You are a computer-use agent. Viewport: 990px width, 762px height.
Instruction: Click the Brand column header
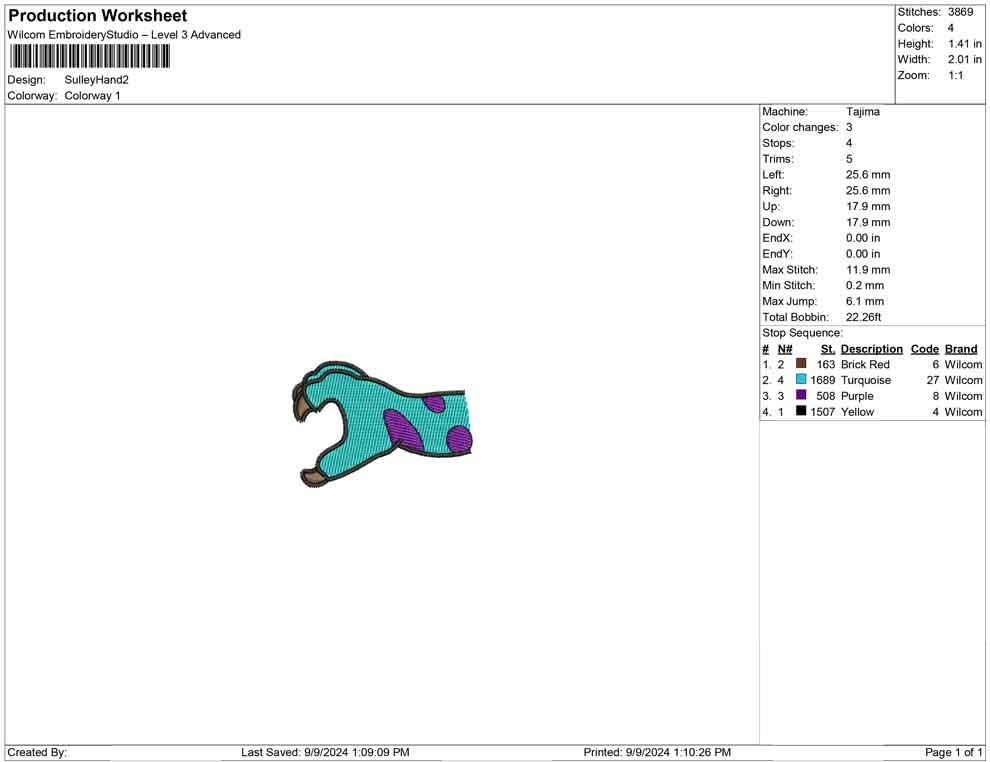tap(961, 349)
